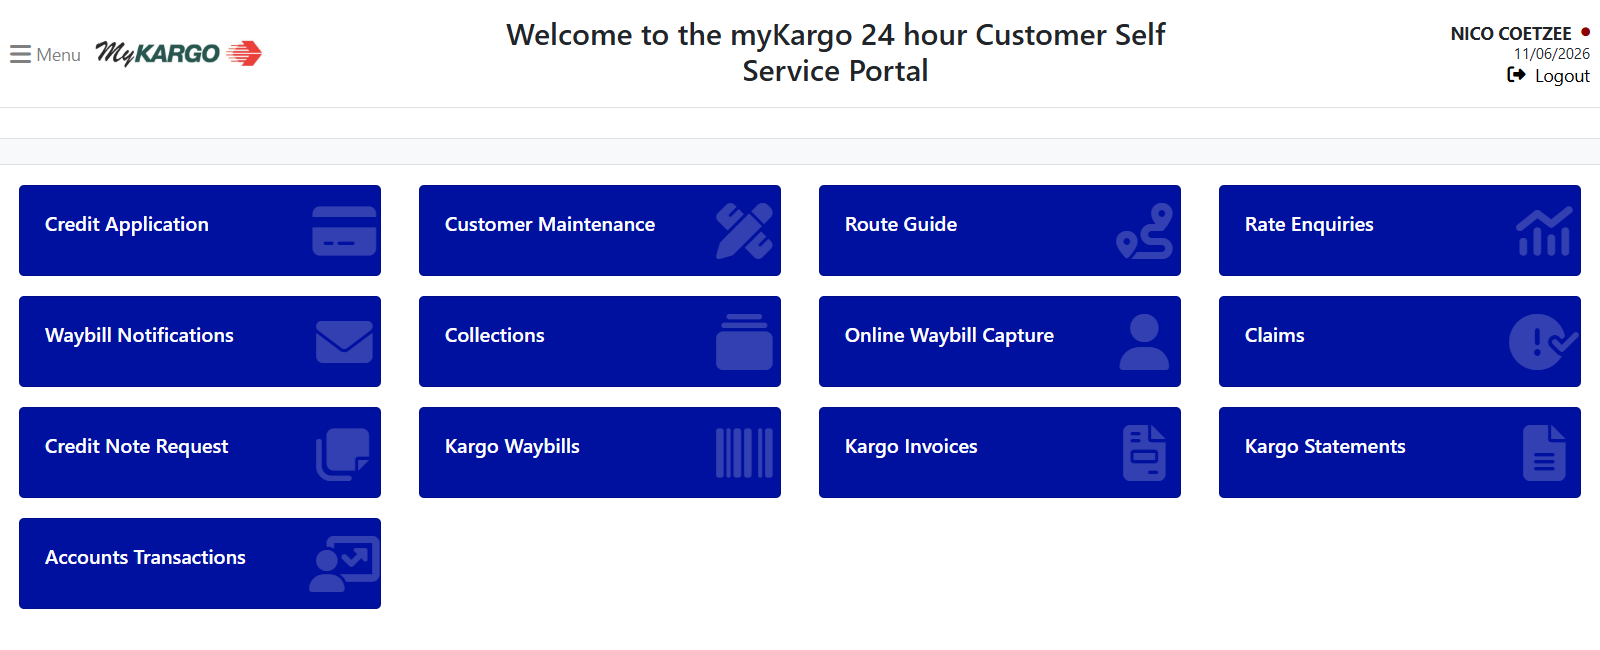
Task: Select Waybill Notifications
Action: pyautogui.click(x=200, y=341)
